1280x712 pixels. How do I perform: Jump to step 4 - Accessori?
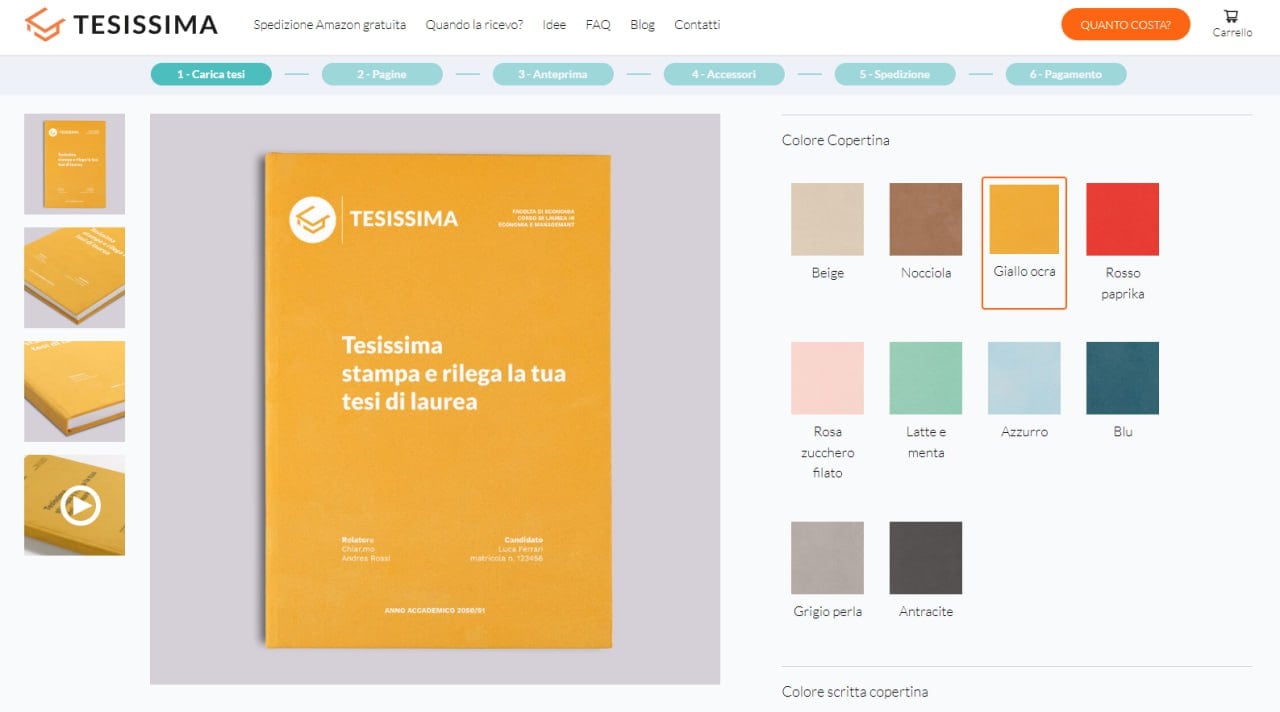(x=724, y=74)
